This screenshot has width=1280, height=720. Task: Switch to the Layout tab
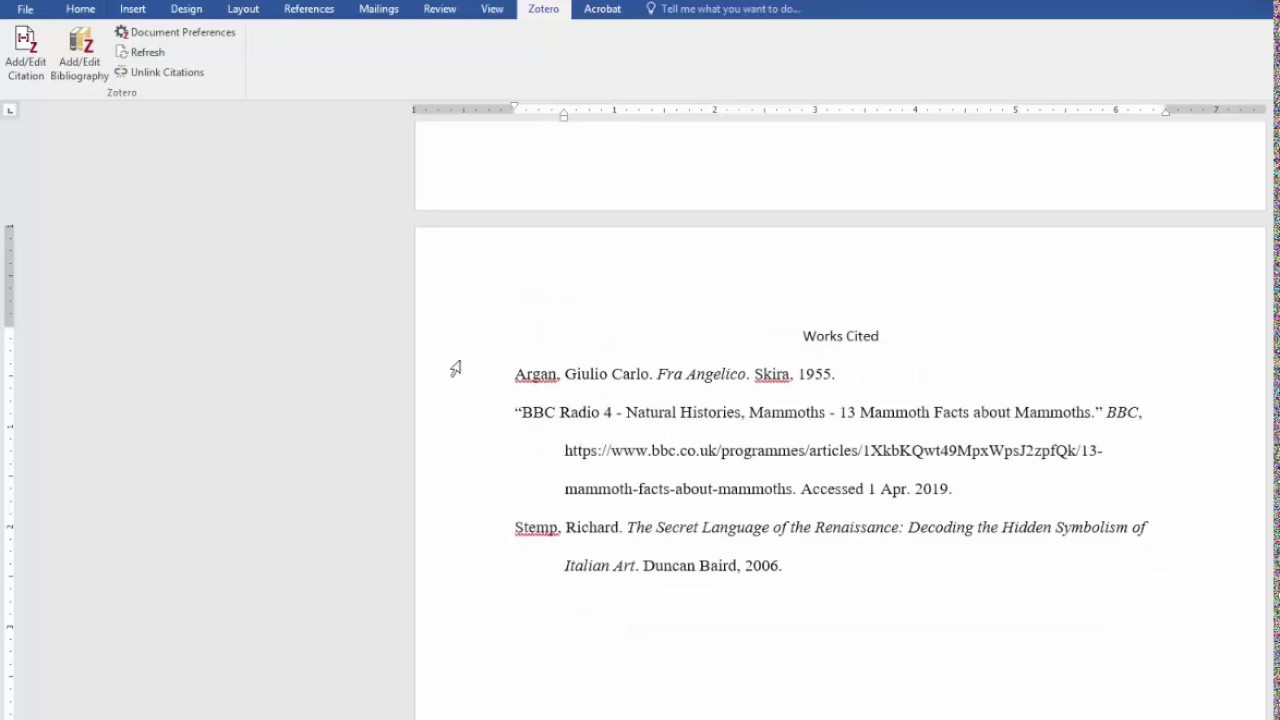(243, 9)
